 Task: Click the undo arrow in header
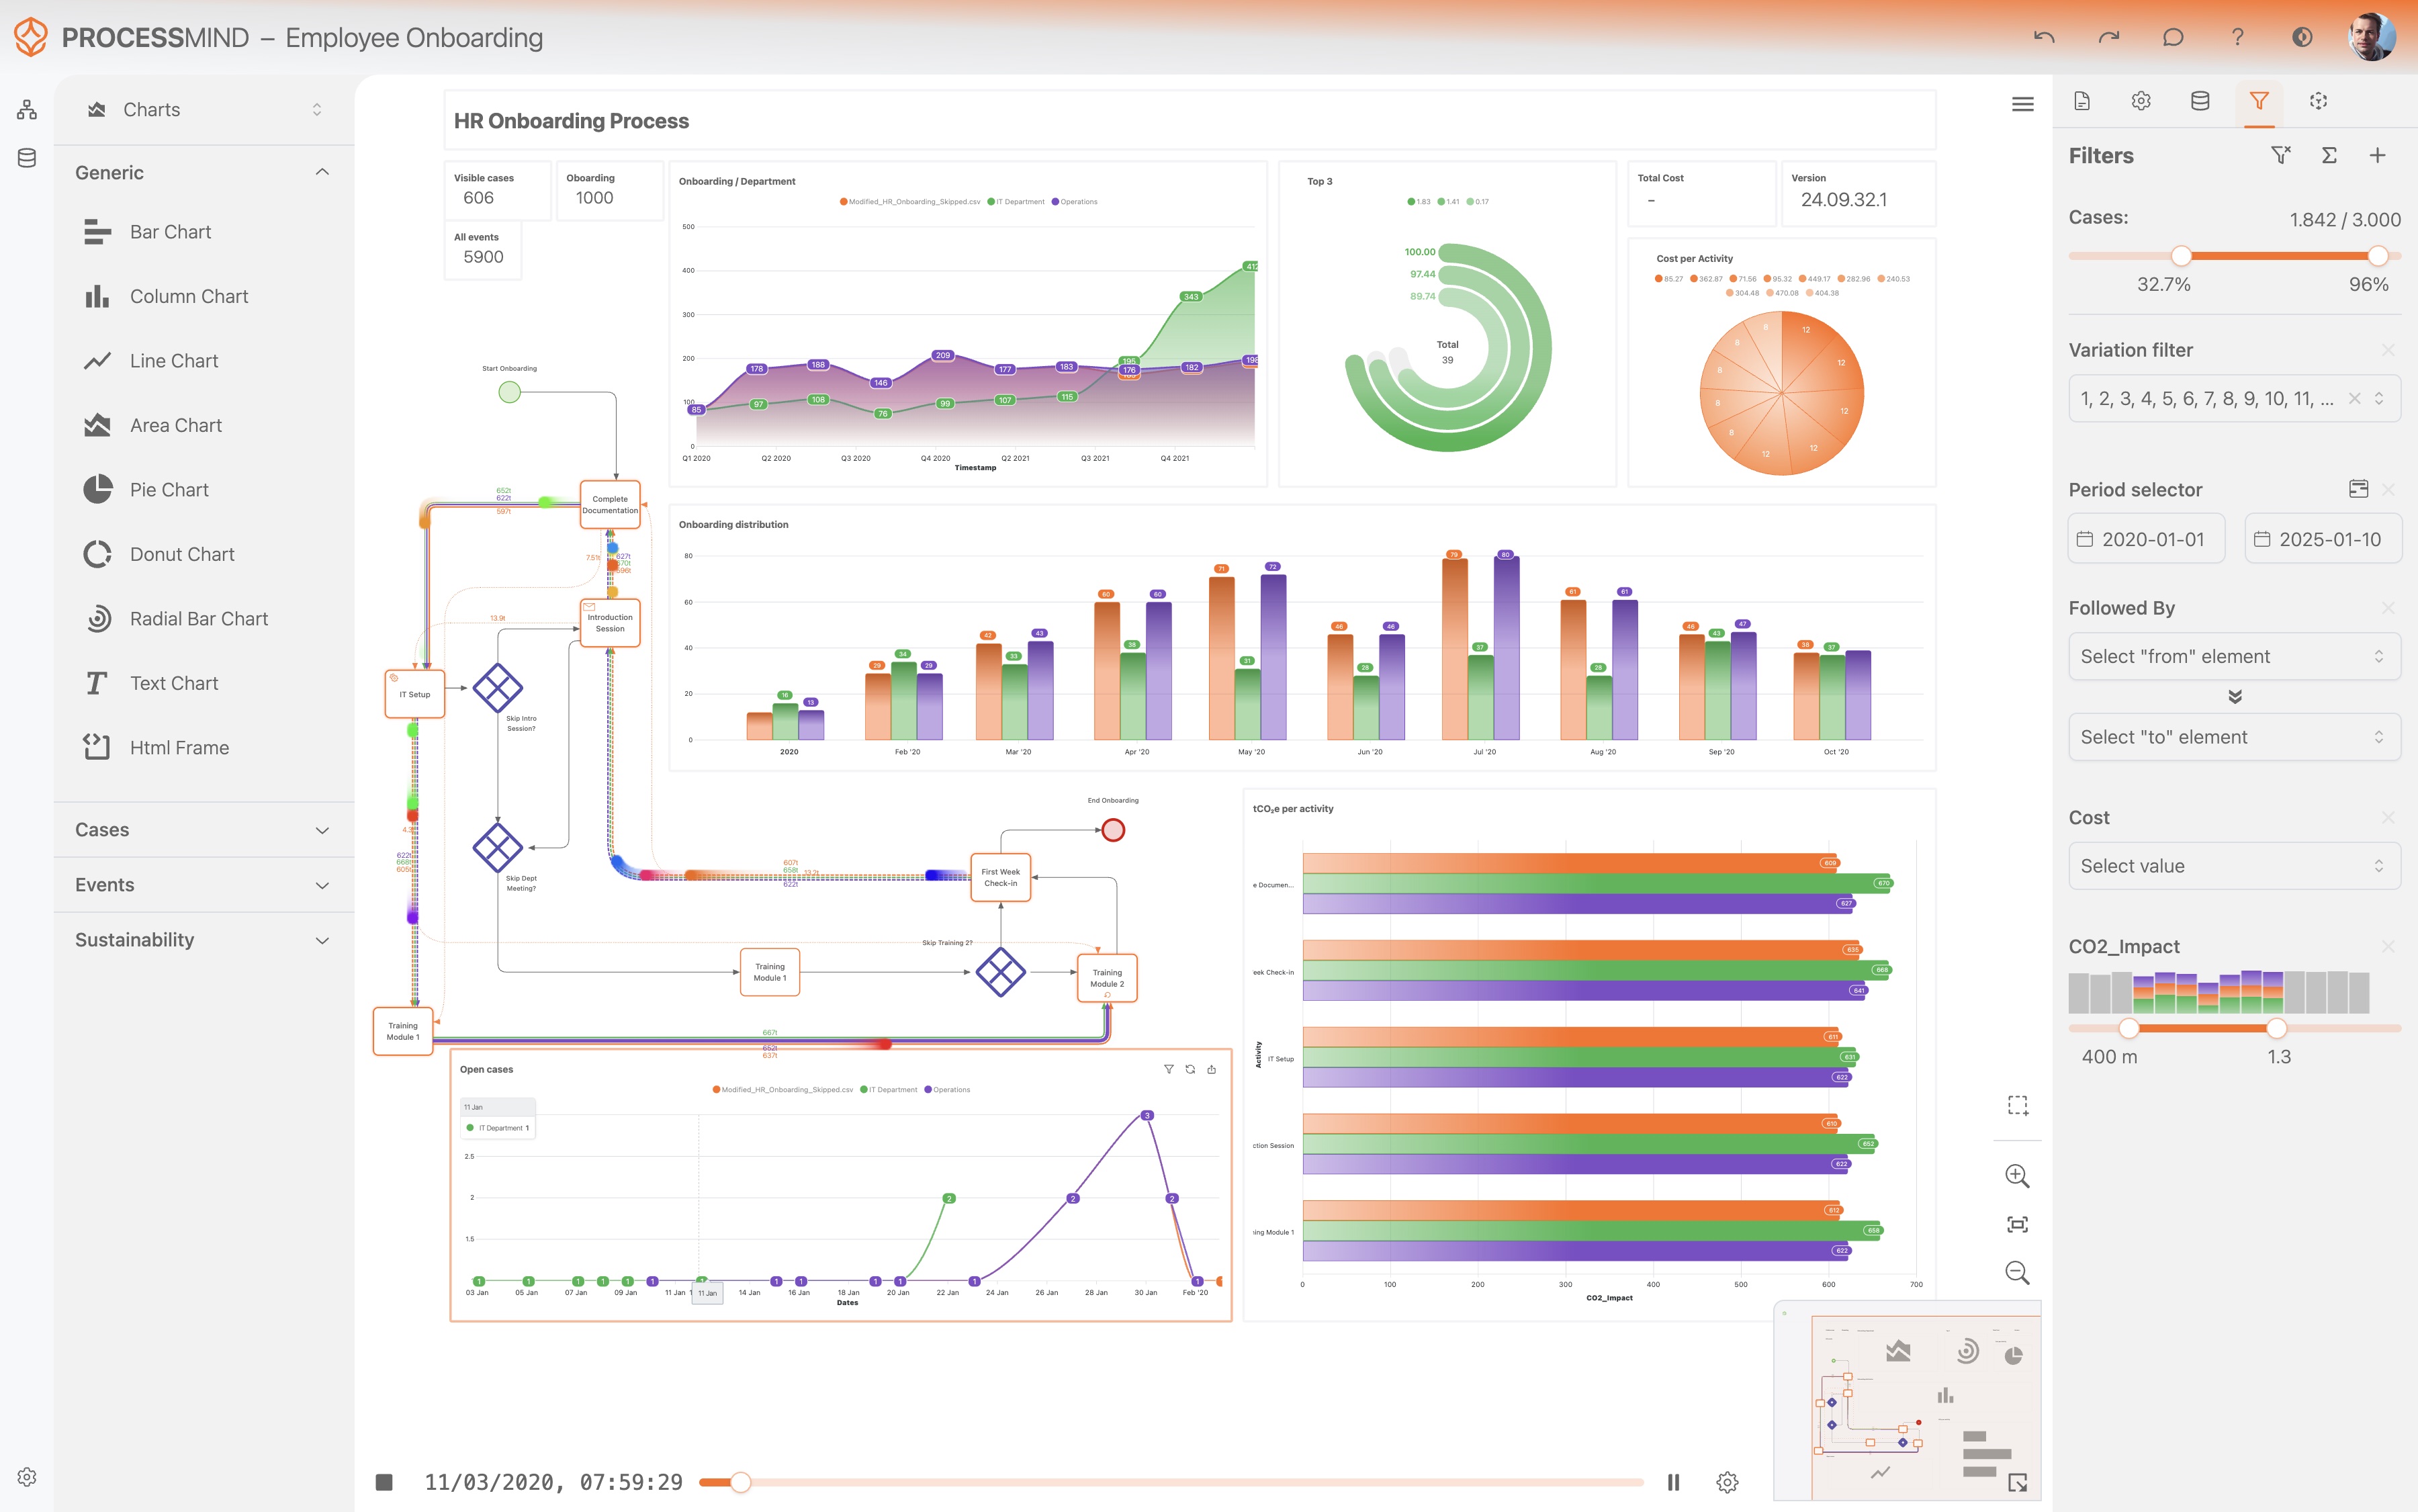pos(2043,38)
